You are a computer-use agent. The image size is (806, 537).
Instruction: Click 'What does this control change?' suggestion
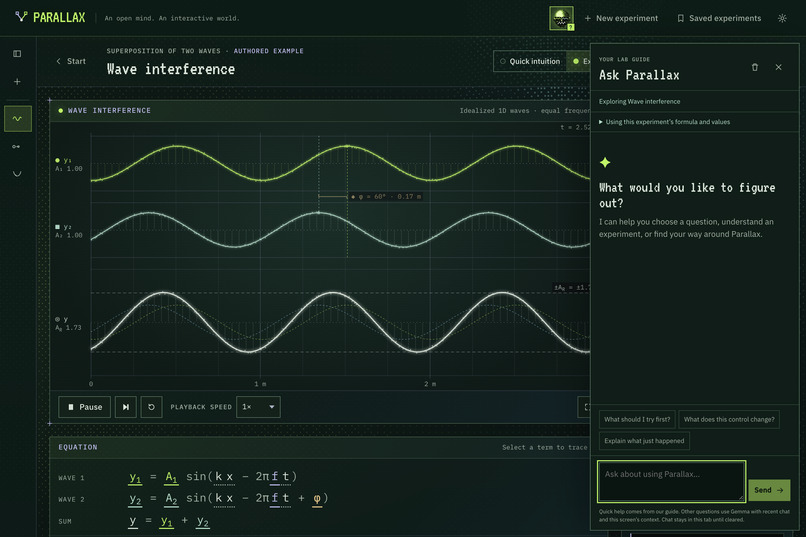729,419
